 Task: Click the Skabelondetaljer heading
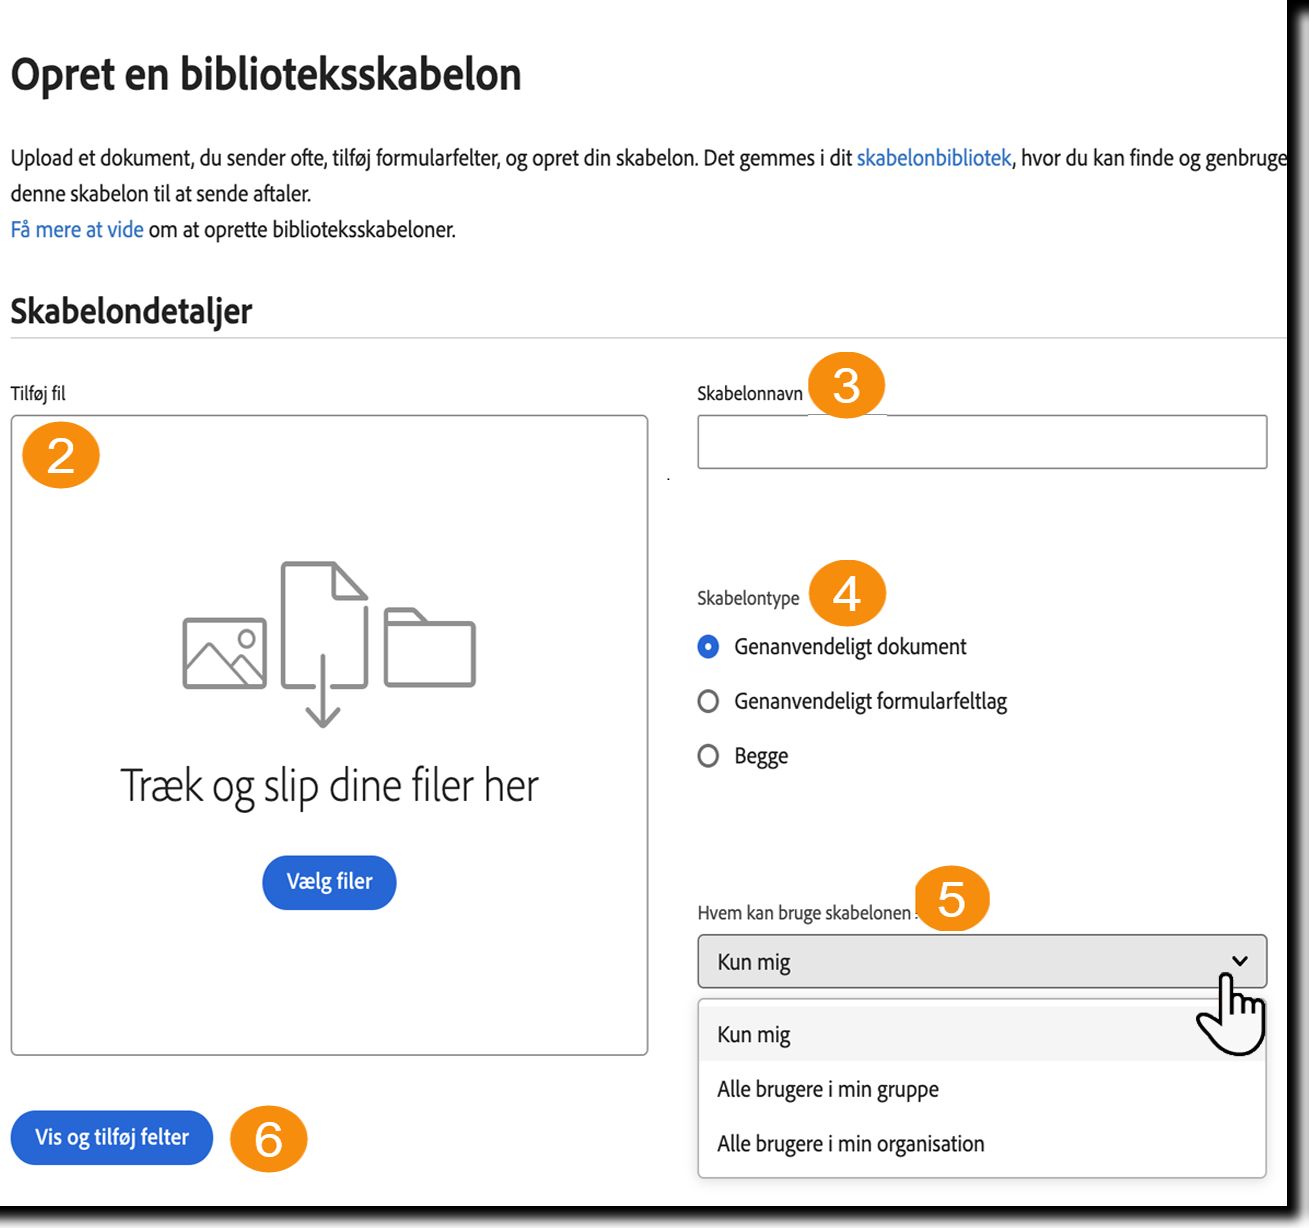coord(131,311)
